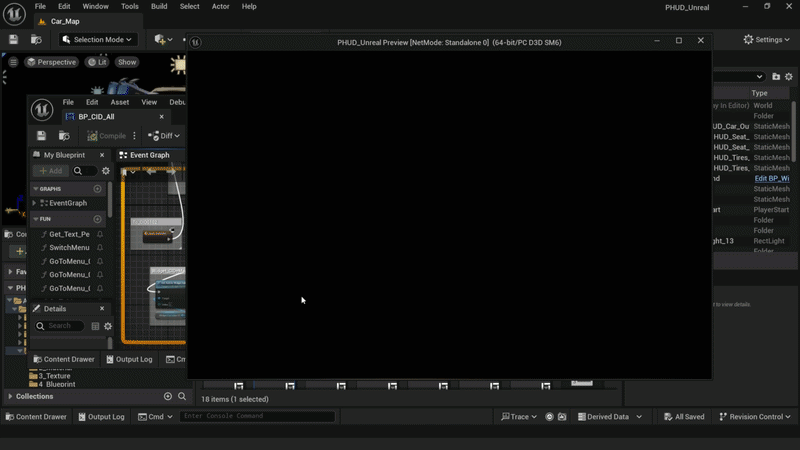Screen dimensions: 800x450
Task: Click the Compile button in Blueprint editor
Action: (106, 136)
